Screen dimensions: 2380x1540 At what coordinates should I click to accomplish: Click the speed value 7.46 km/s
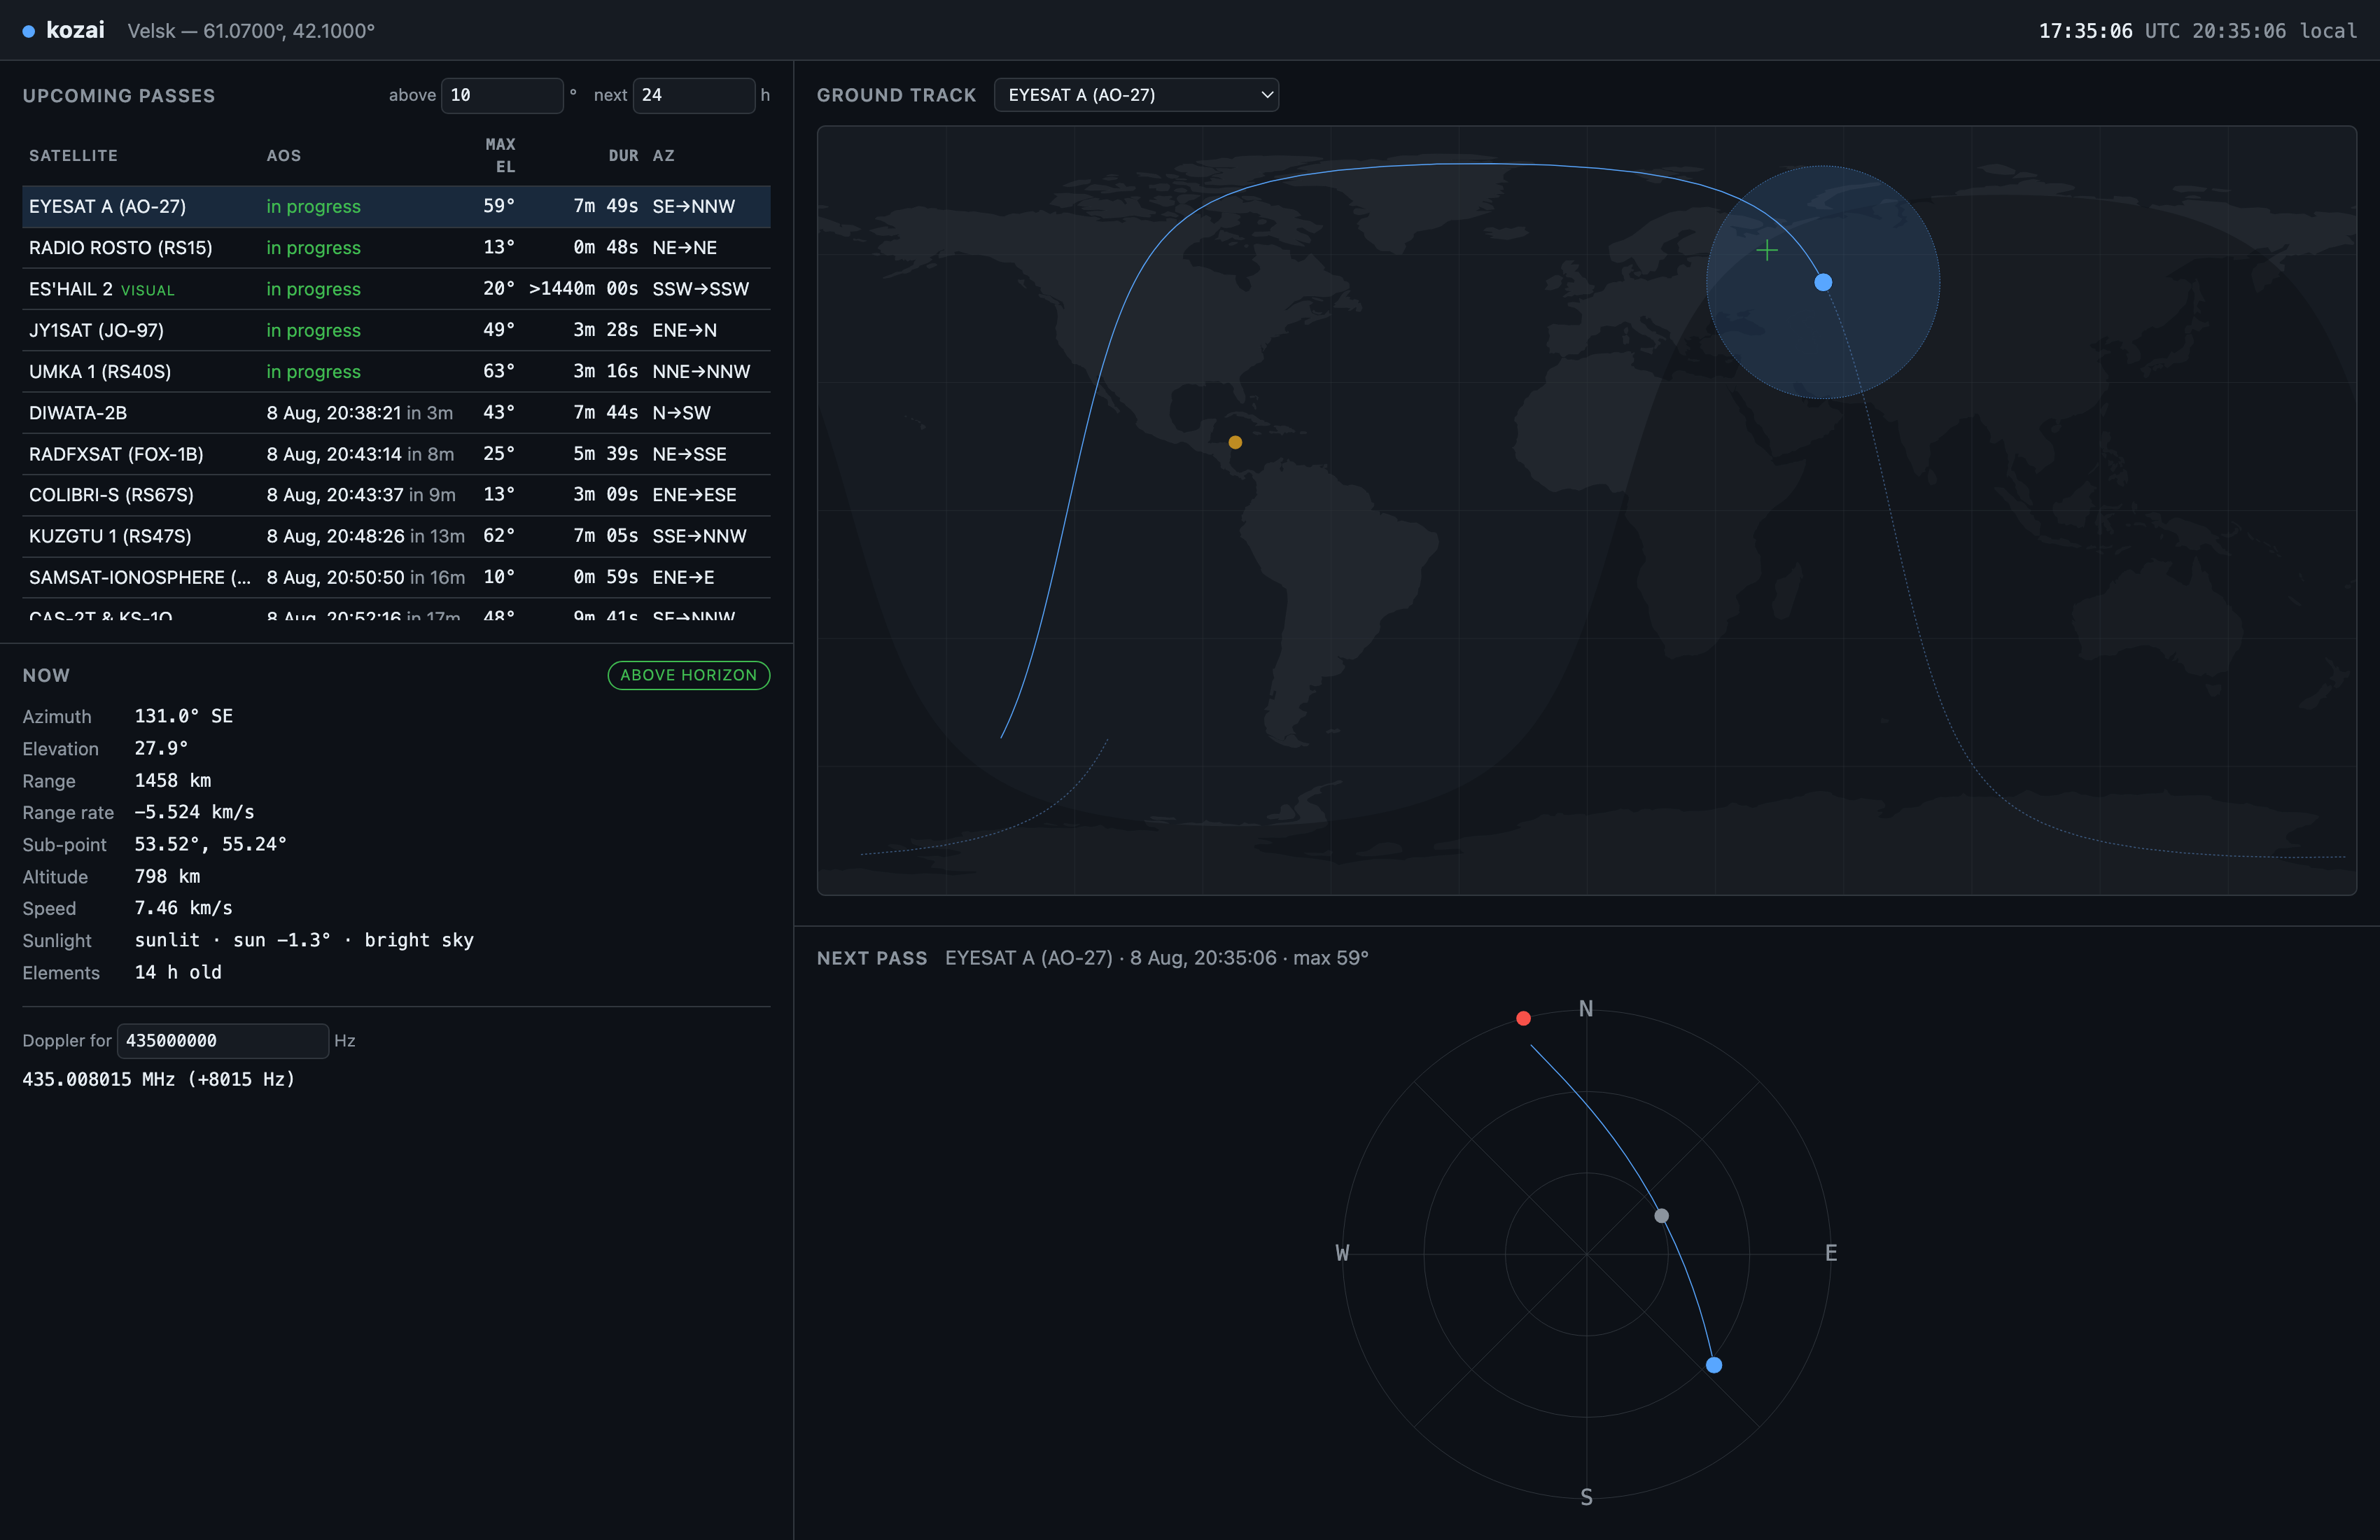point(183,908)
